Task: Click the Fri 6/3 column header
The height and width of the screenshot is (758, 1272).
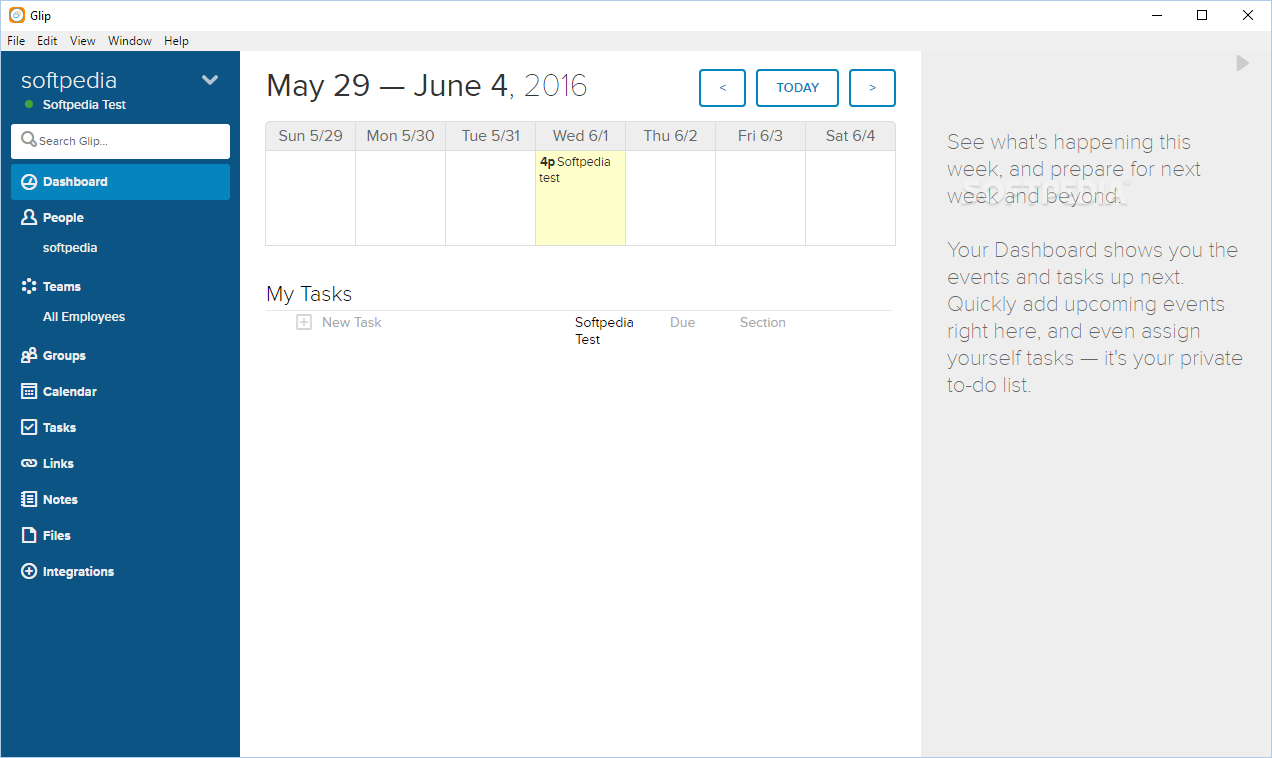Action: [x=761, y=136]
